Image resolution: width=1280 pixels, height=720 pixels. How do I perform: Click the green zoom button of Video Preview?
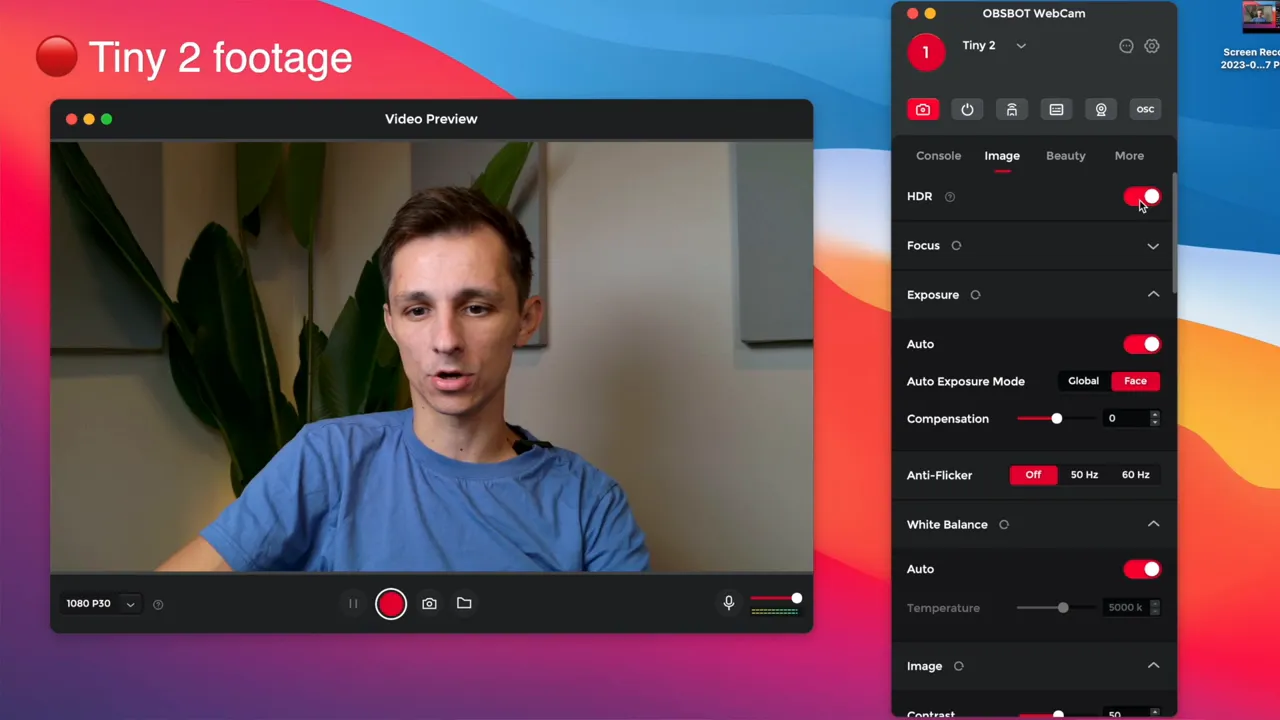click(107, 120)
